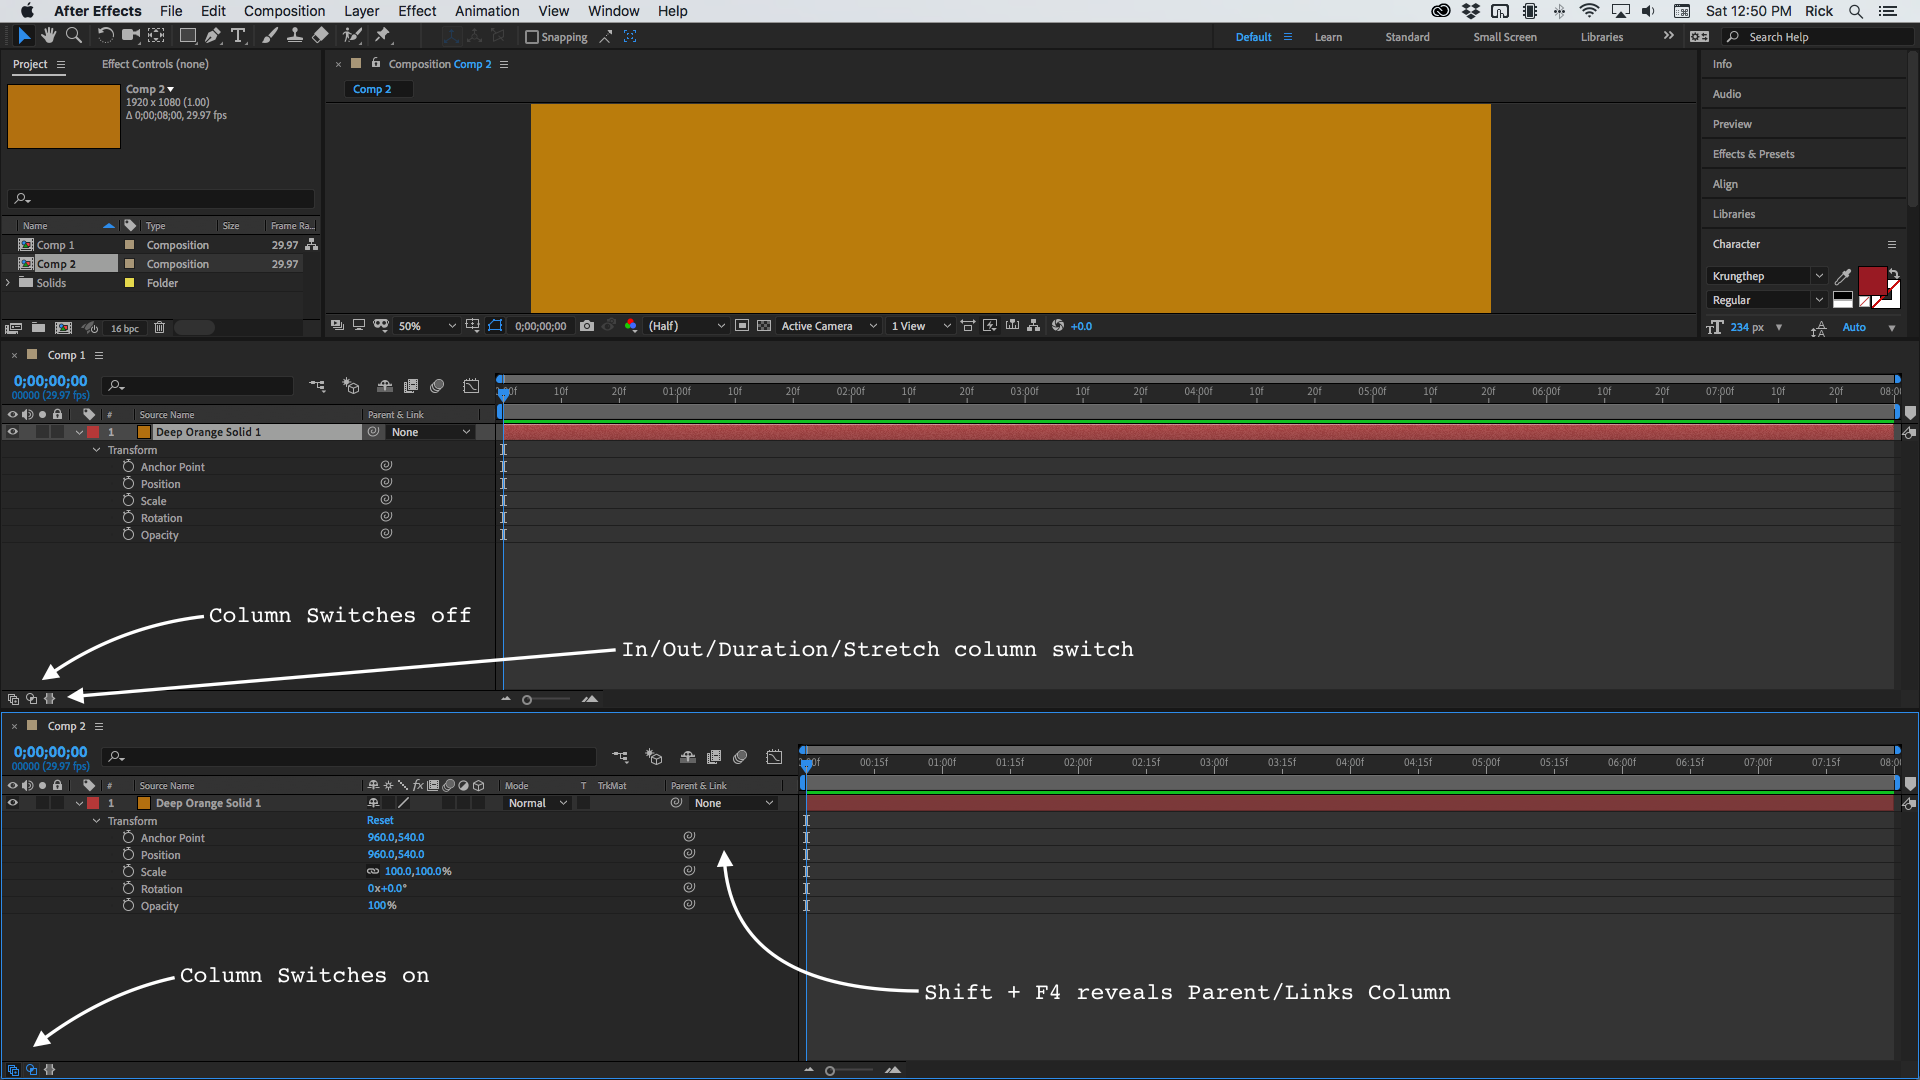This screenshot has width=1920, height=1080.
Task: Open the Parent & Link dropdown set to None
Action: (733, 803)
